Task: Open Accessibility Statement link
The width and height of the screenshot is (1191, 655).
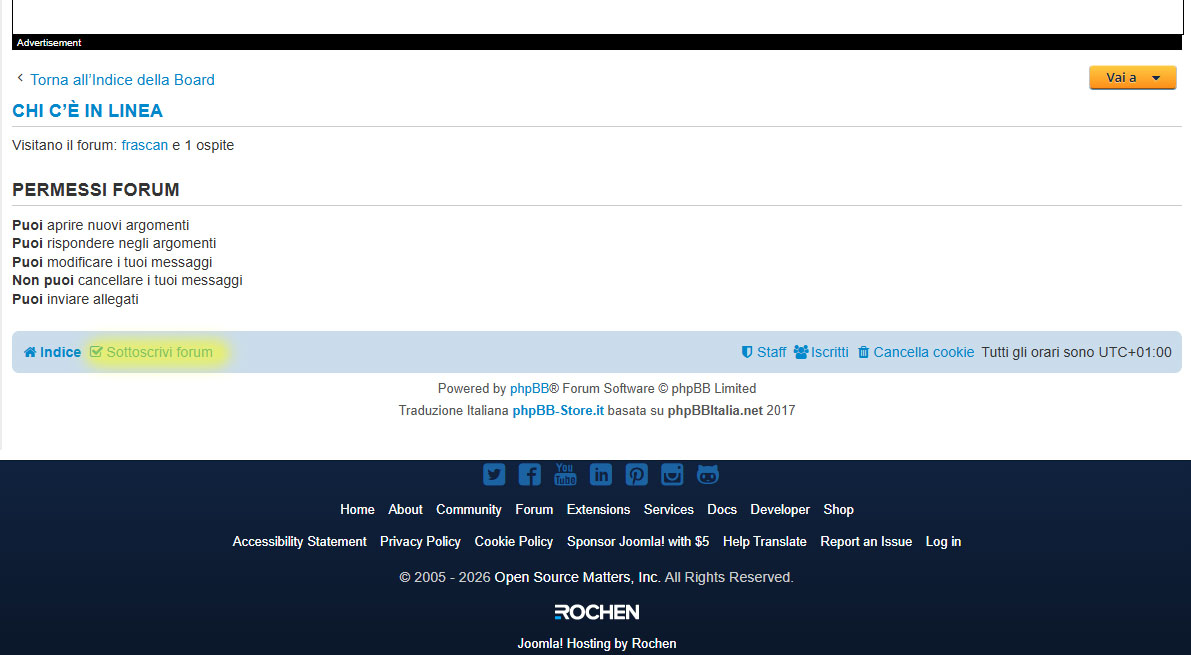Action: click(299, 541)
